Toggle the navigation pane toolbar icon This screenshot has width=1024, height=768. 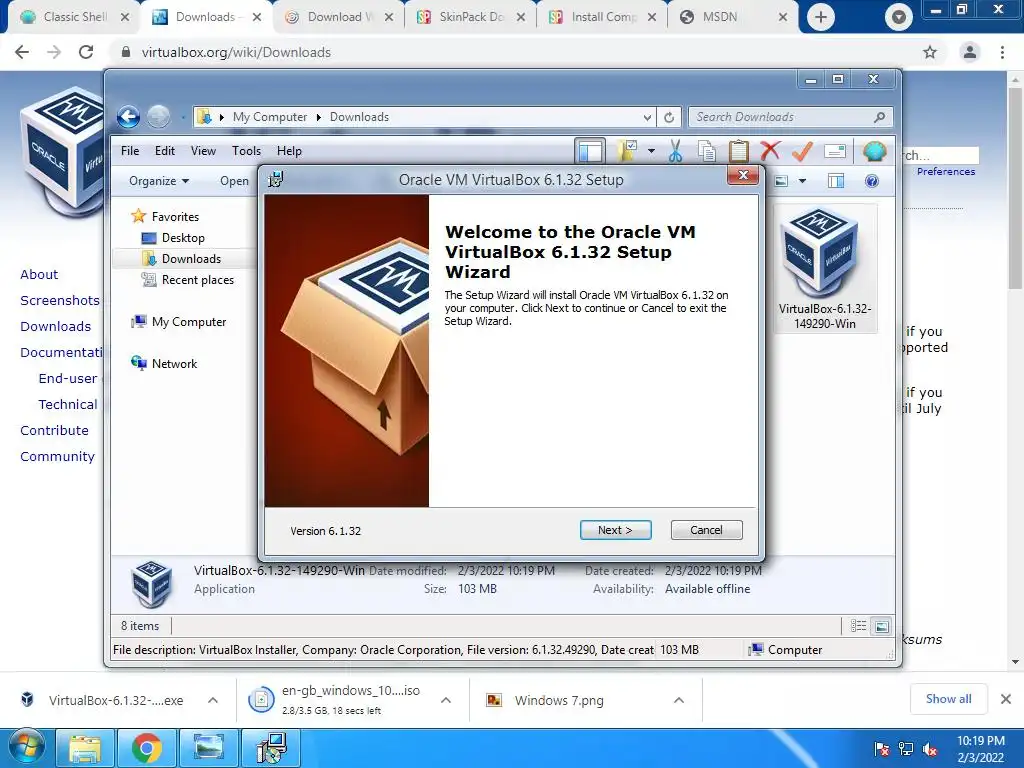tap(590, 151)
